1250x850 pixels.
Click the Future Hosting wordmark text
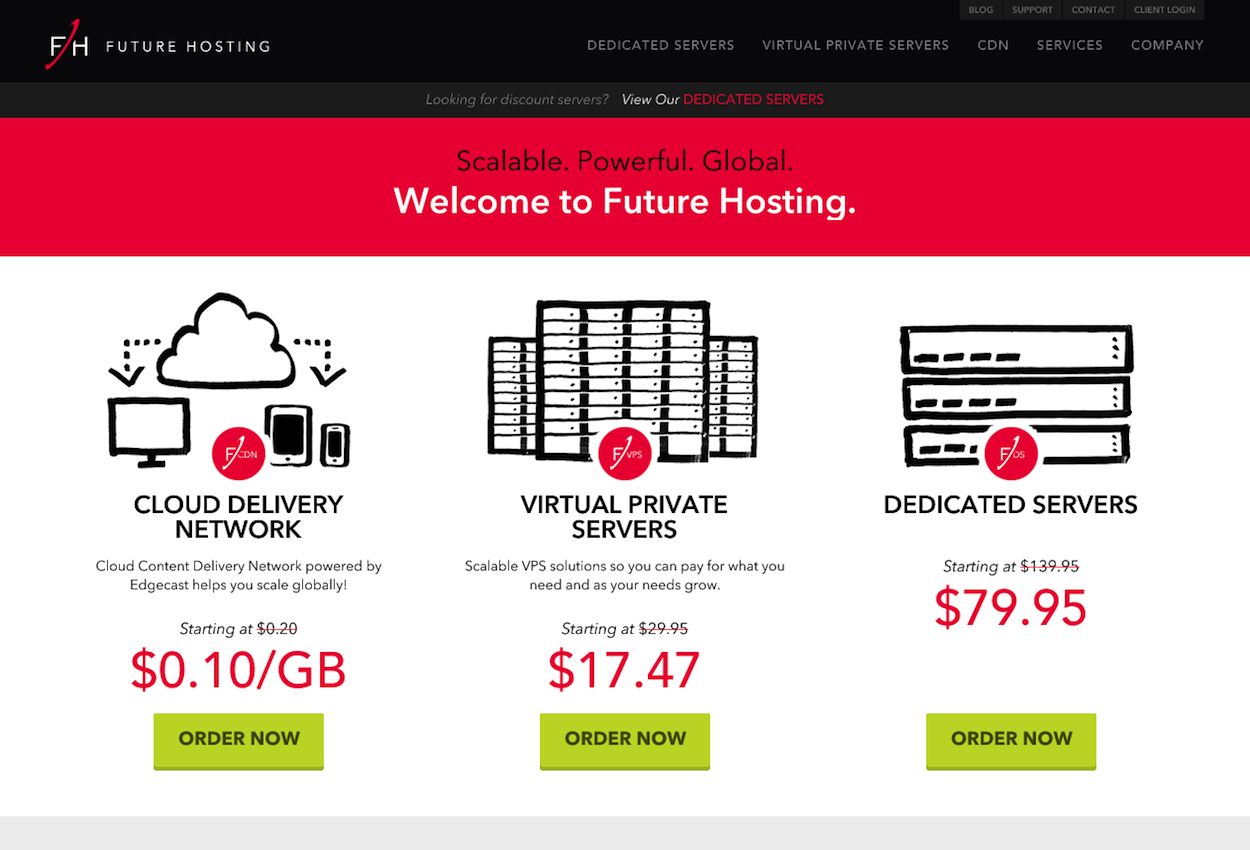pos(188,46)
